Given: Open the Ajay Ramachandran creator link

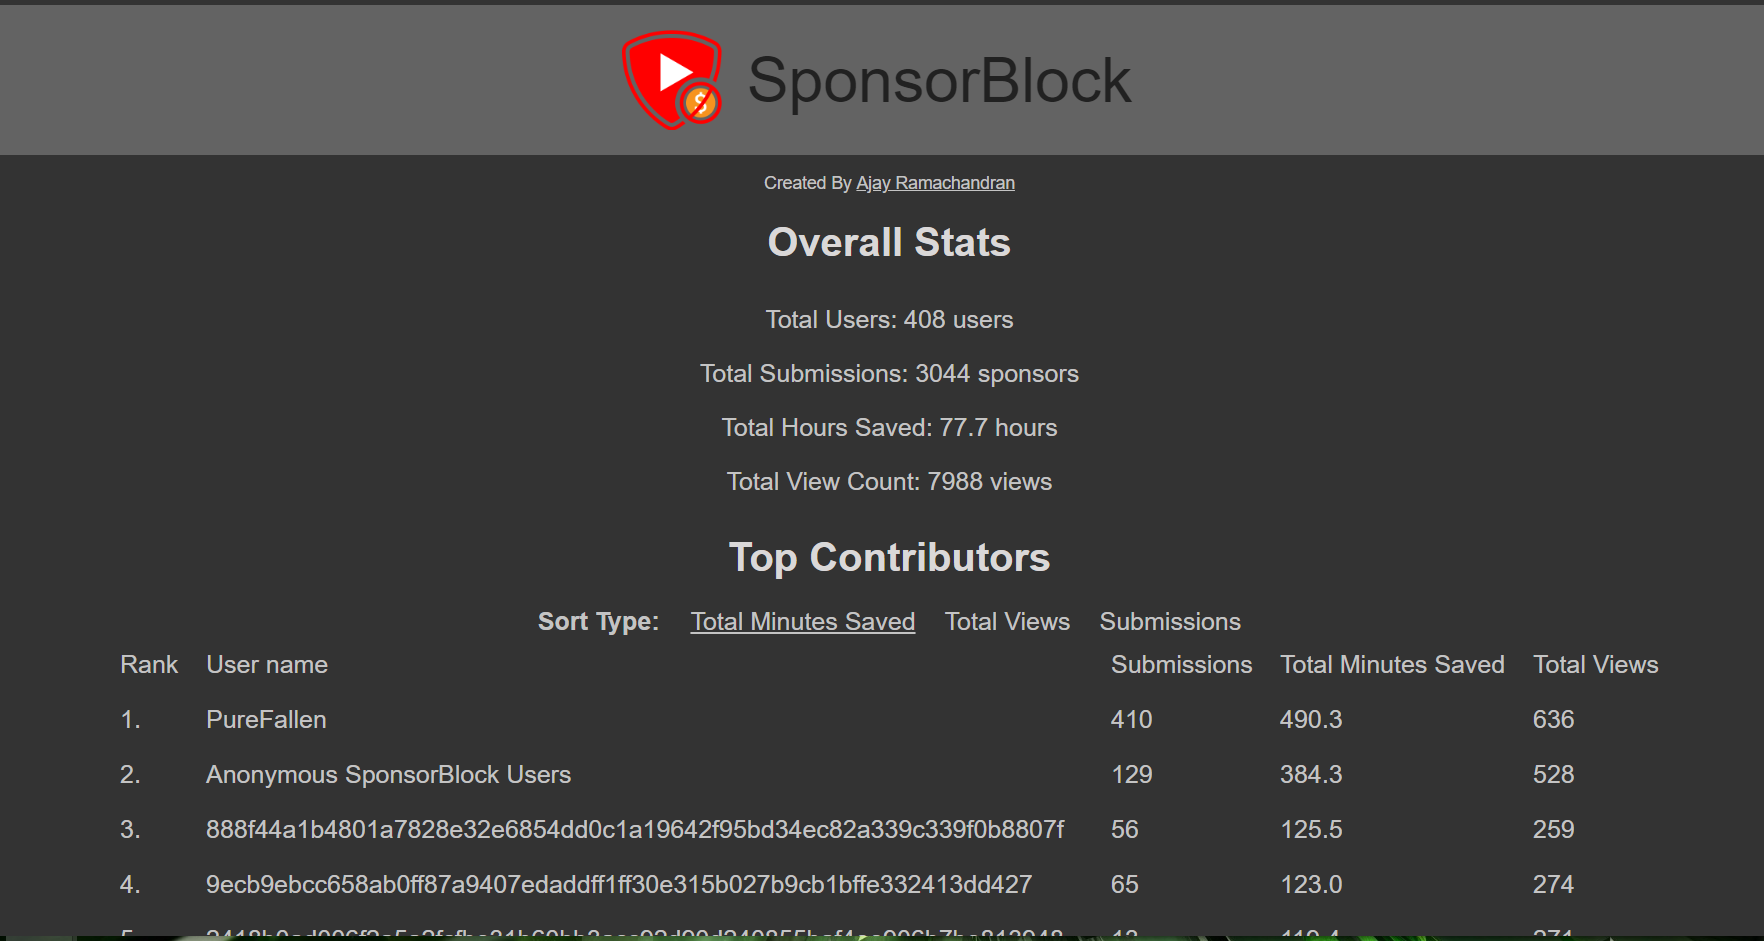Looking at the screenshot, I should pos(935,183).
